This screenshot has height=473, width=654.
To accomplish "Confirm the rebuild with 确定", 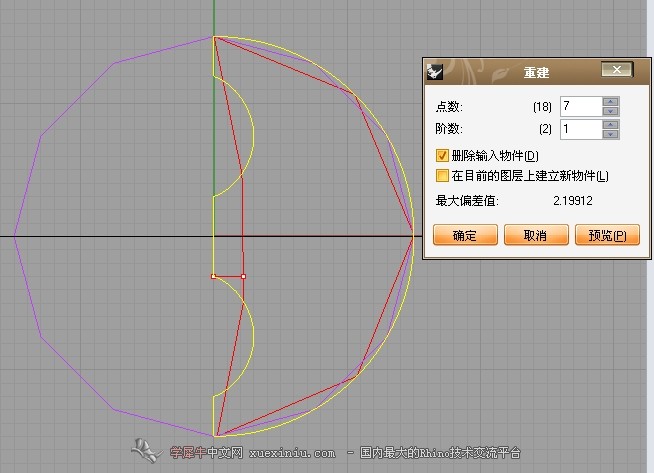I will (465, 235).
